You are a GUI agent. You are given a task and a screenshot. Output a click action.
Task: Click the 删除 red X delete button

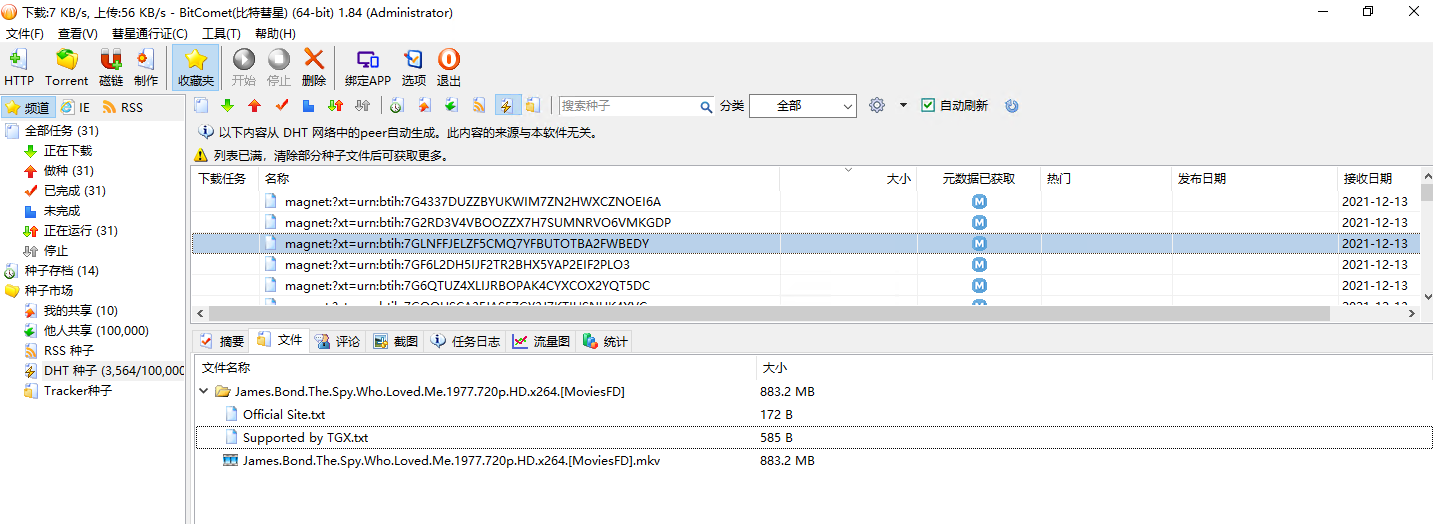tap(314, 68)
